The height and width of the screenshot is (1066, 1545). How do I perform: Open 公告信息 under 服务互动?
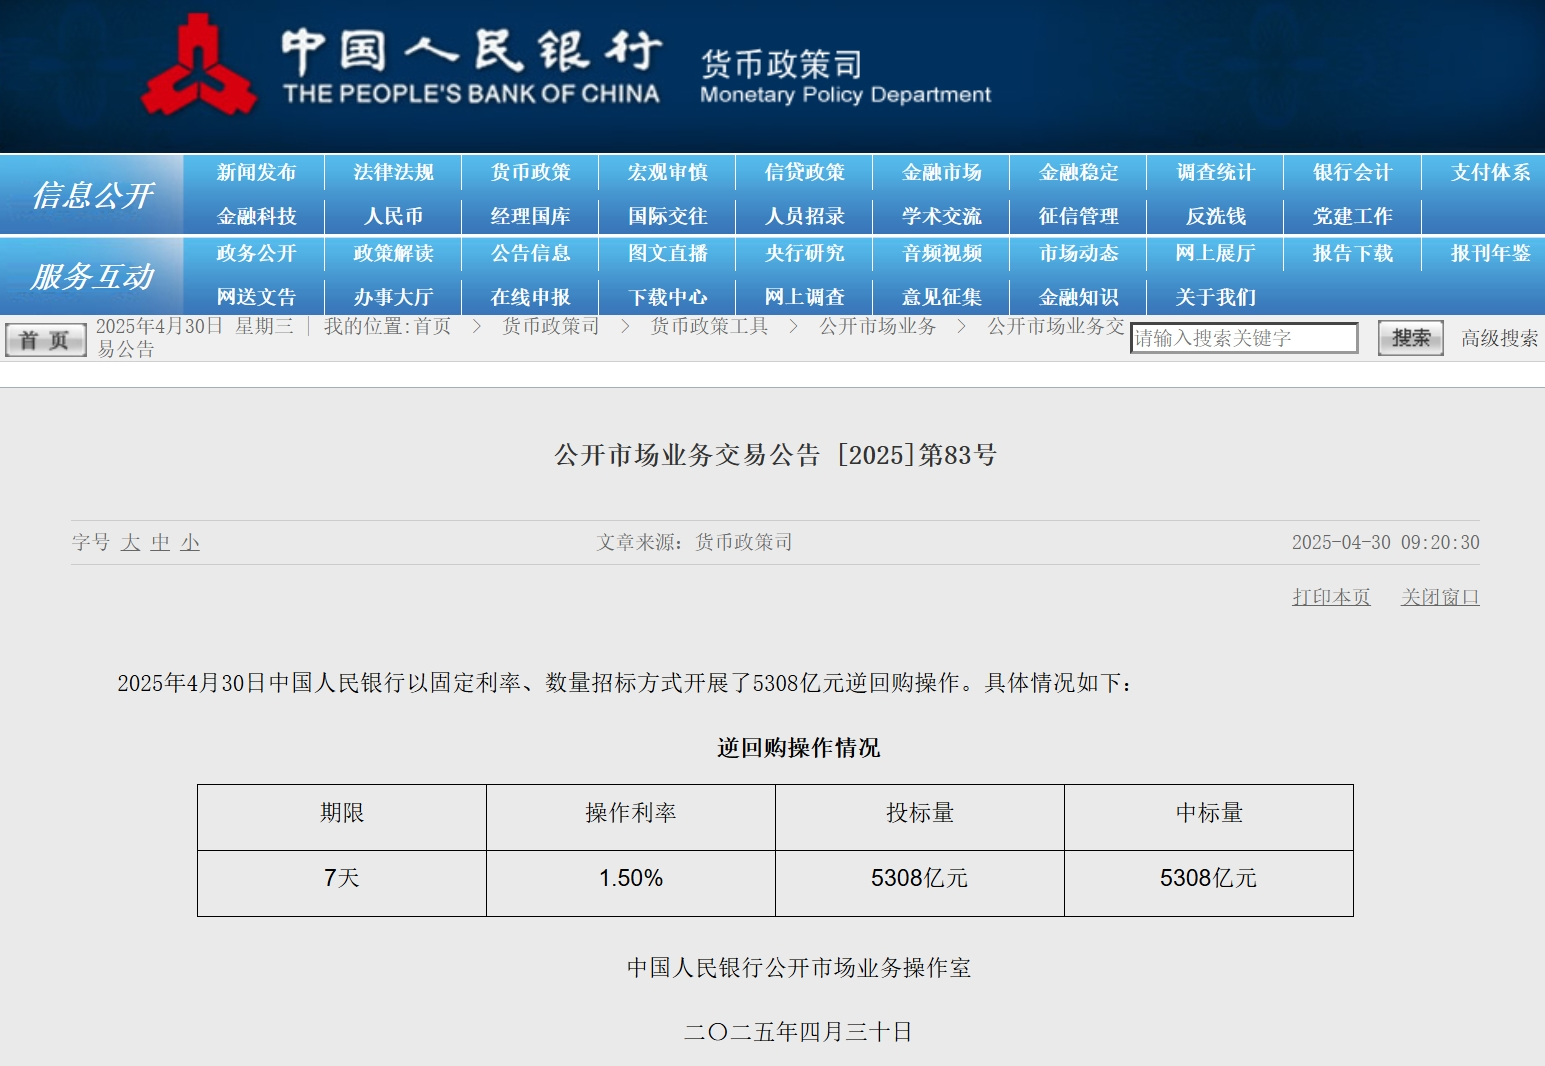(x=530, y=253)
